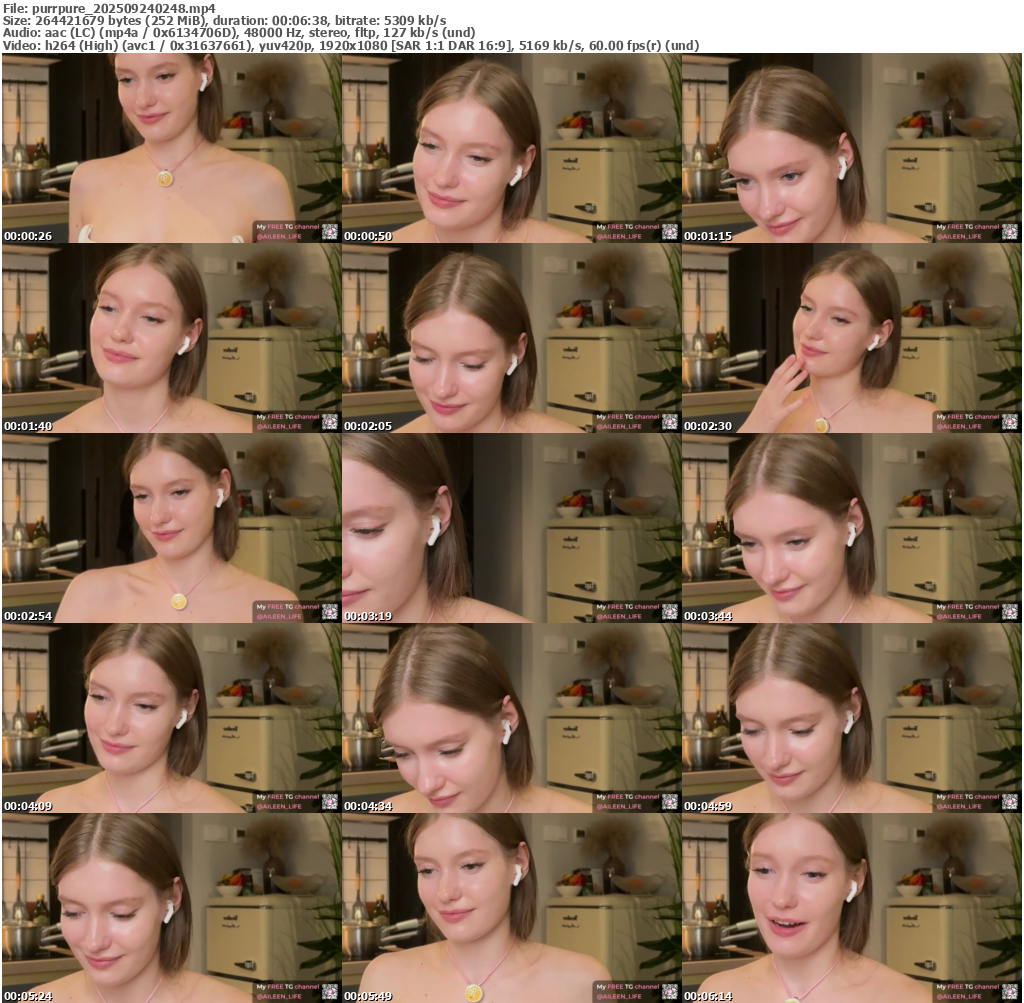Click the 00:01:40 timestamp label
The image size is (1024, 1003).
click(x=28, y=426)
